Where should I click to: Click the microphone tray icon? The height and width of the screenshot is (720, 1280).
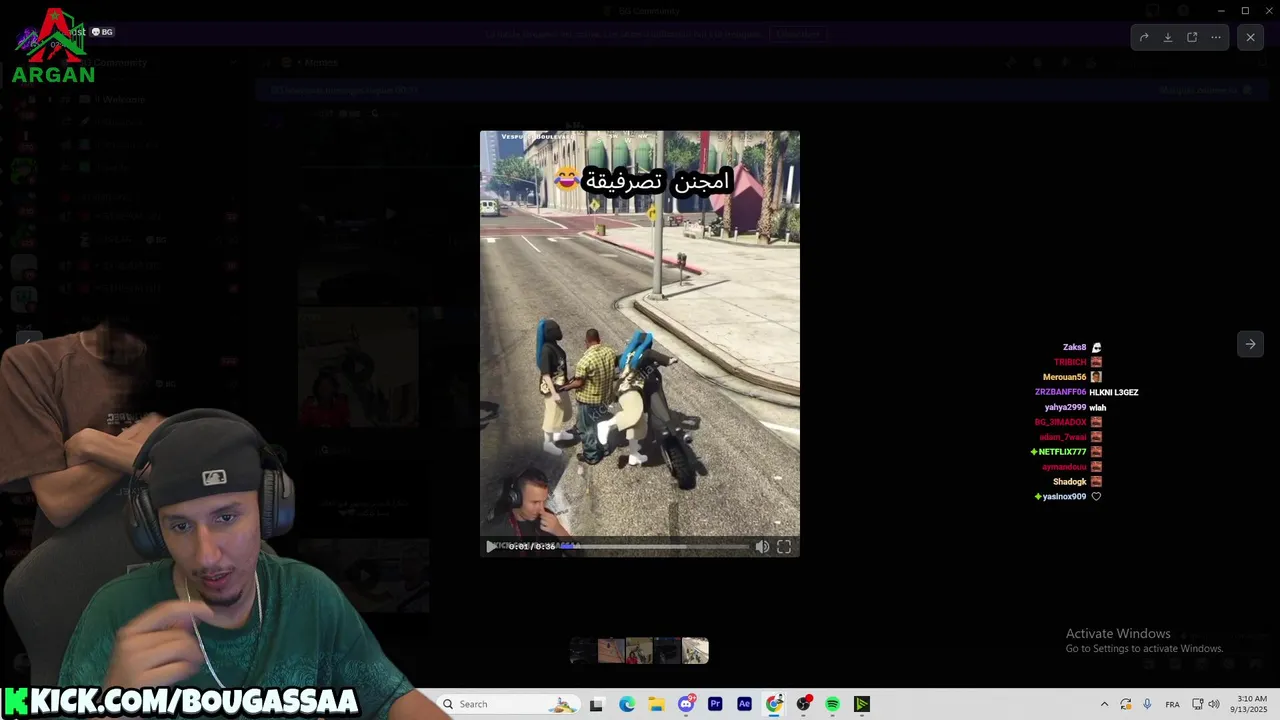[1147, 704]
